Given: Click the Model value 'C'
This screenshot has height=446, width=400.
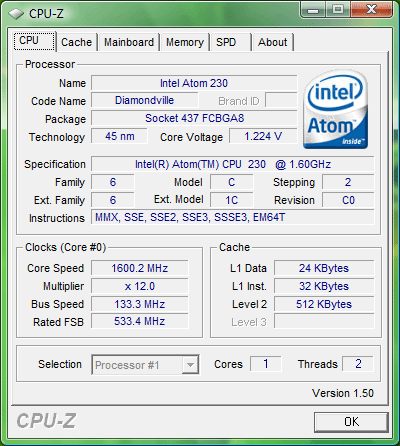Looking at the screenshot, I should pos(231,182).
